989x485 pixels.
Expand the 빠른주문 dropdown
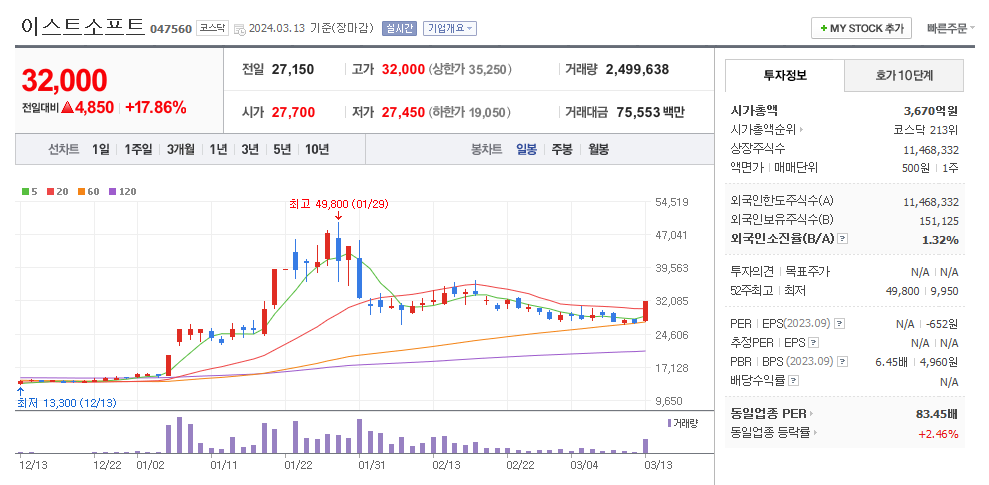tap(951, 28)
